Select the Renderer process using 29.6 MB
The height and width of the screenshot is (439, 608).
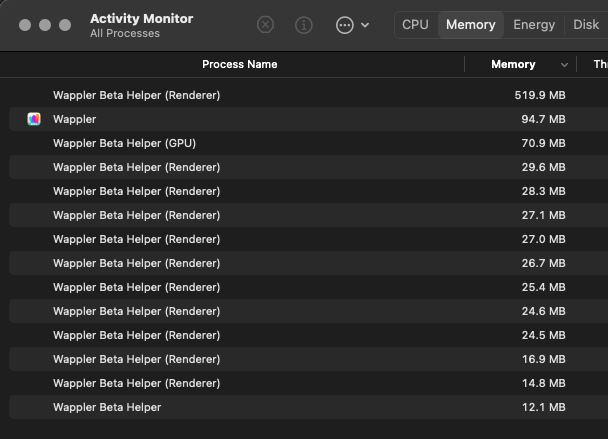point(308,167)
